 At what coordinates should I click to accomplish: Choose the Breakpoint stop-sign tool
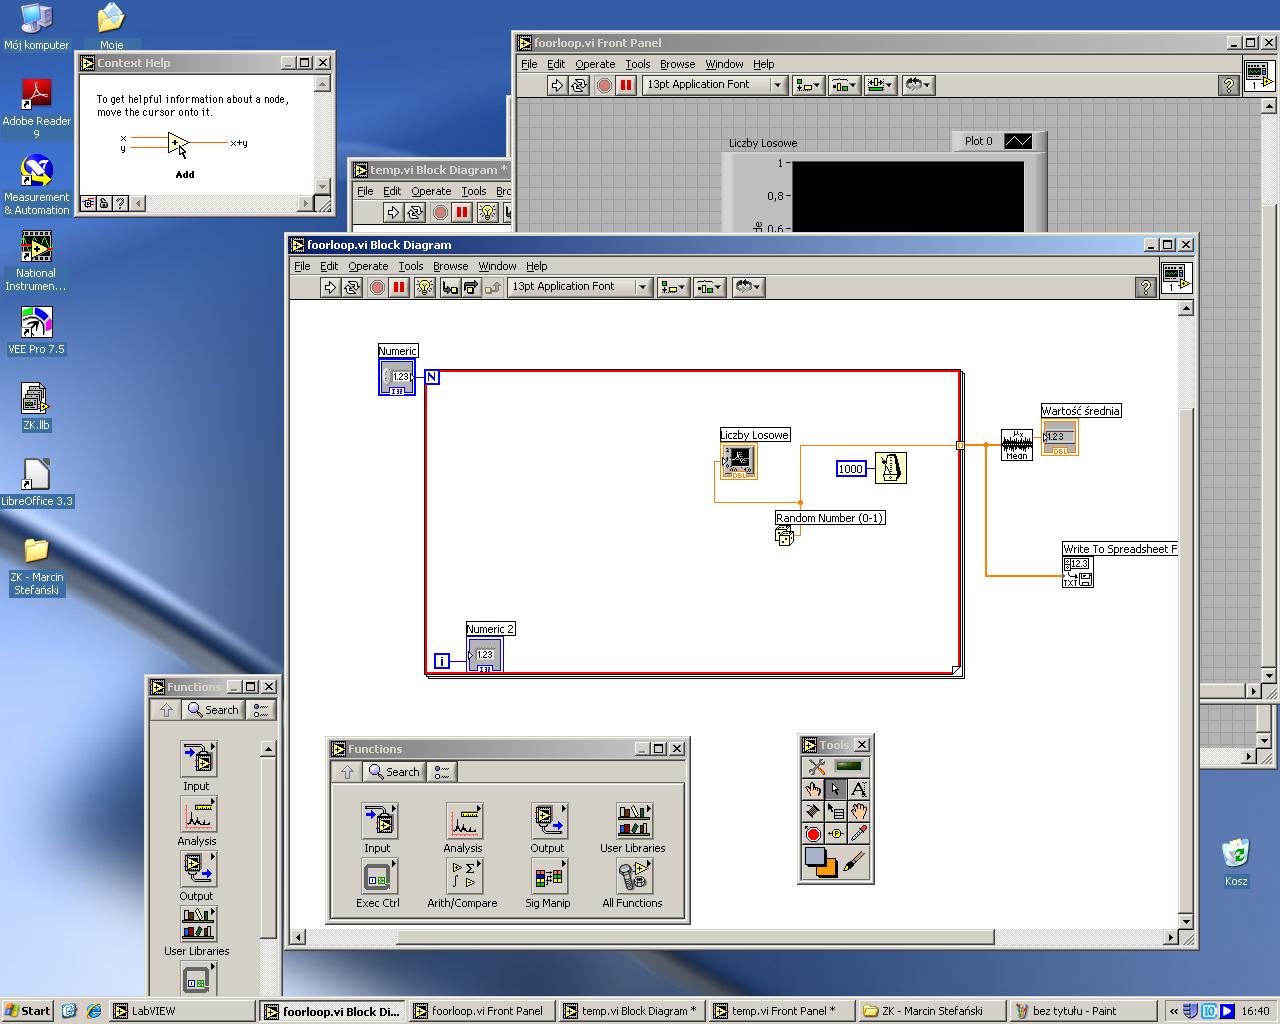click(x=813, y=834)
